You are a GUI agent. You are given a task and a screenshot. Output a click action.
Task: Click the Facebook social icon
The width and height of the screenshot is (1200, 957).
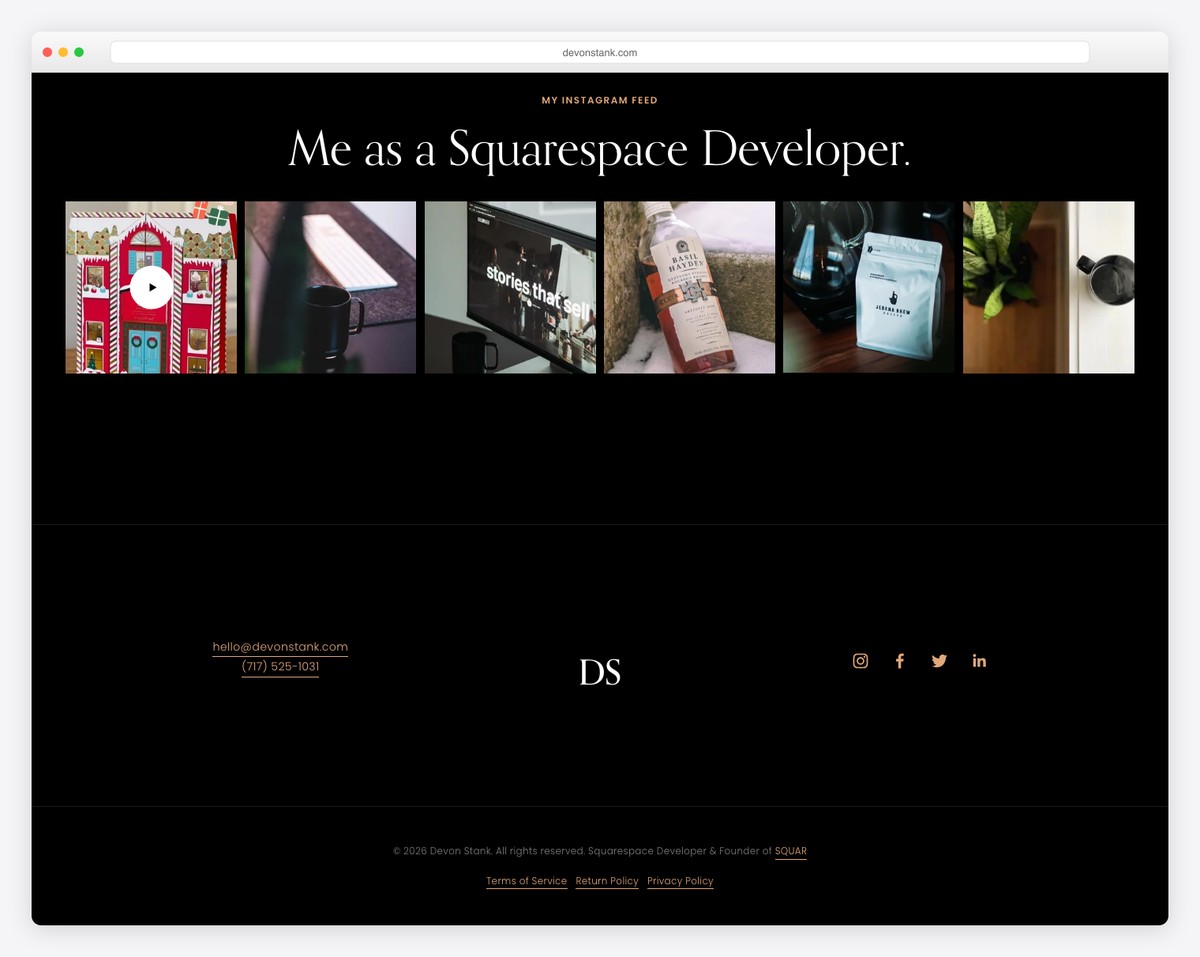coord(899,660)
